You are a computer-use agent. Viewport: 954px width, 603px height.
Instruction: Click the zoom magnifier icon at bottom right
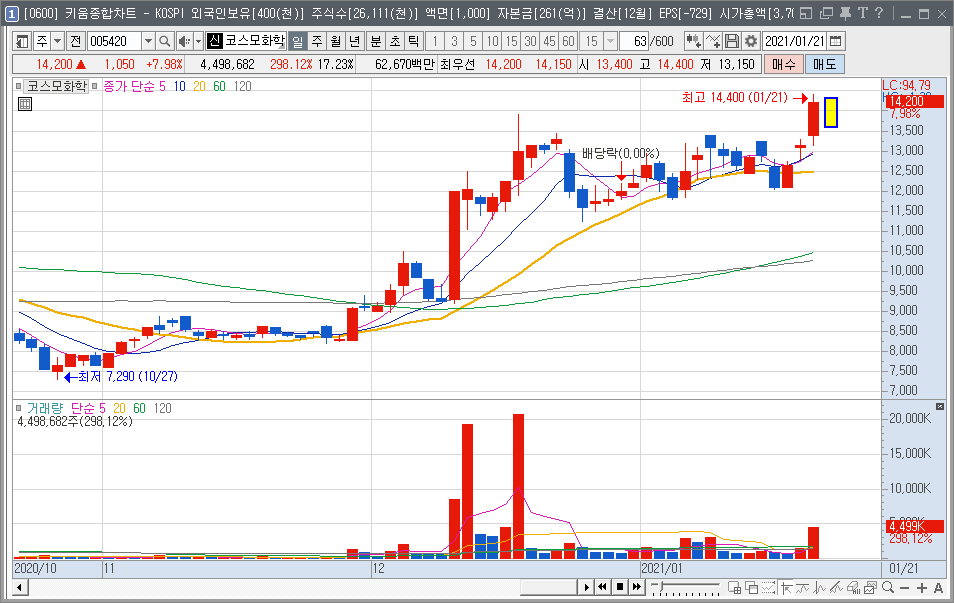pyautogui.click(x=888, y=587)
